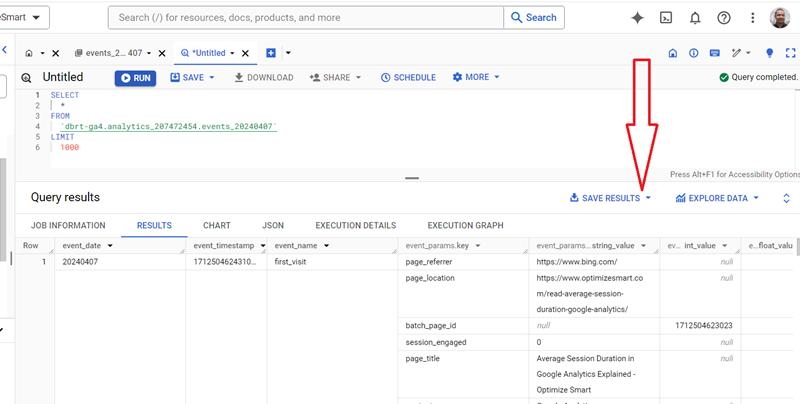The height and width of the screenshot is (404, 800).
Task: Toggle full screen editor mode
Action: 790,53
